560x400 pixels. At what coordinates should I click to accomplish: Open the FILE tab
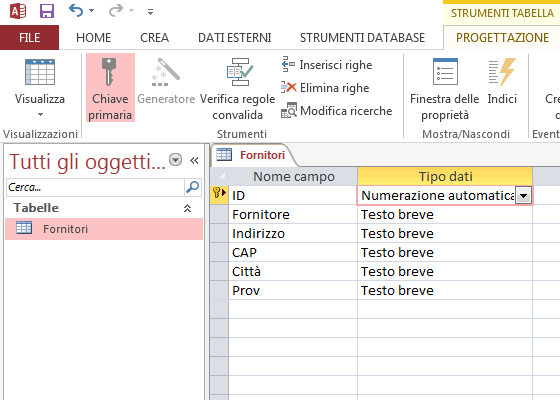point(29,38)
